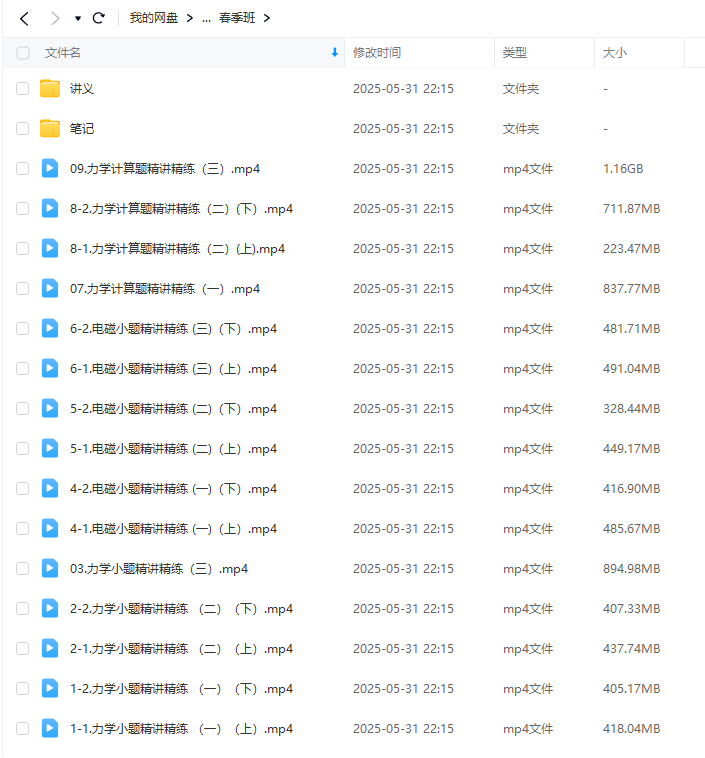Click video icon of 07.力学计算题精讲精练（一）
The height and width of the screenshot is (758, 705).
tap(50, 289)
